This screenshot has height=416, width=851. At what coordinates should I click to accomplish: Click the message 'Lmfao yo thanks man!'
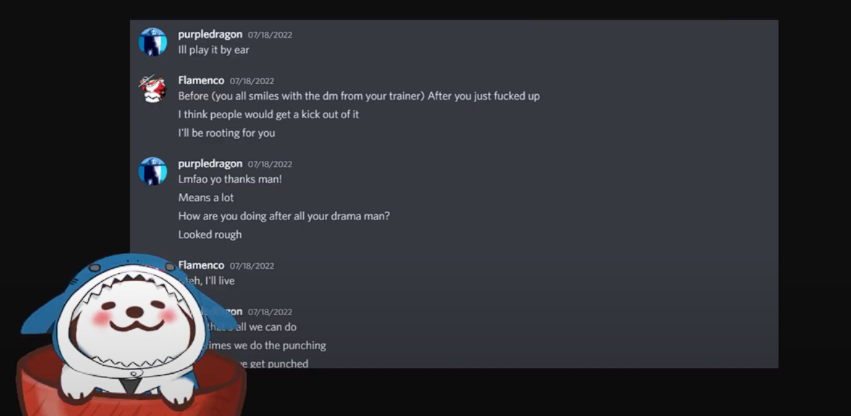pos(230,179)
